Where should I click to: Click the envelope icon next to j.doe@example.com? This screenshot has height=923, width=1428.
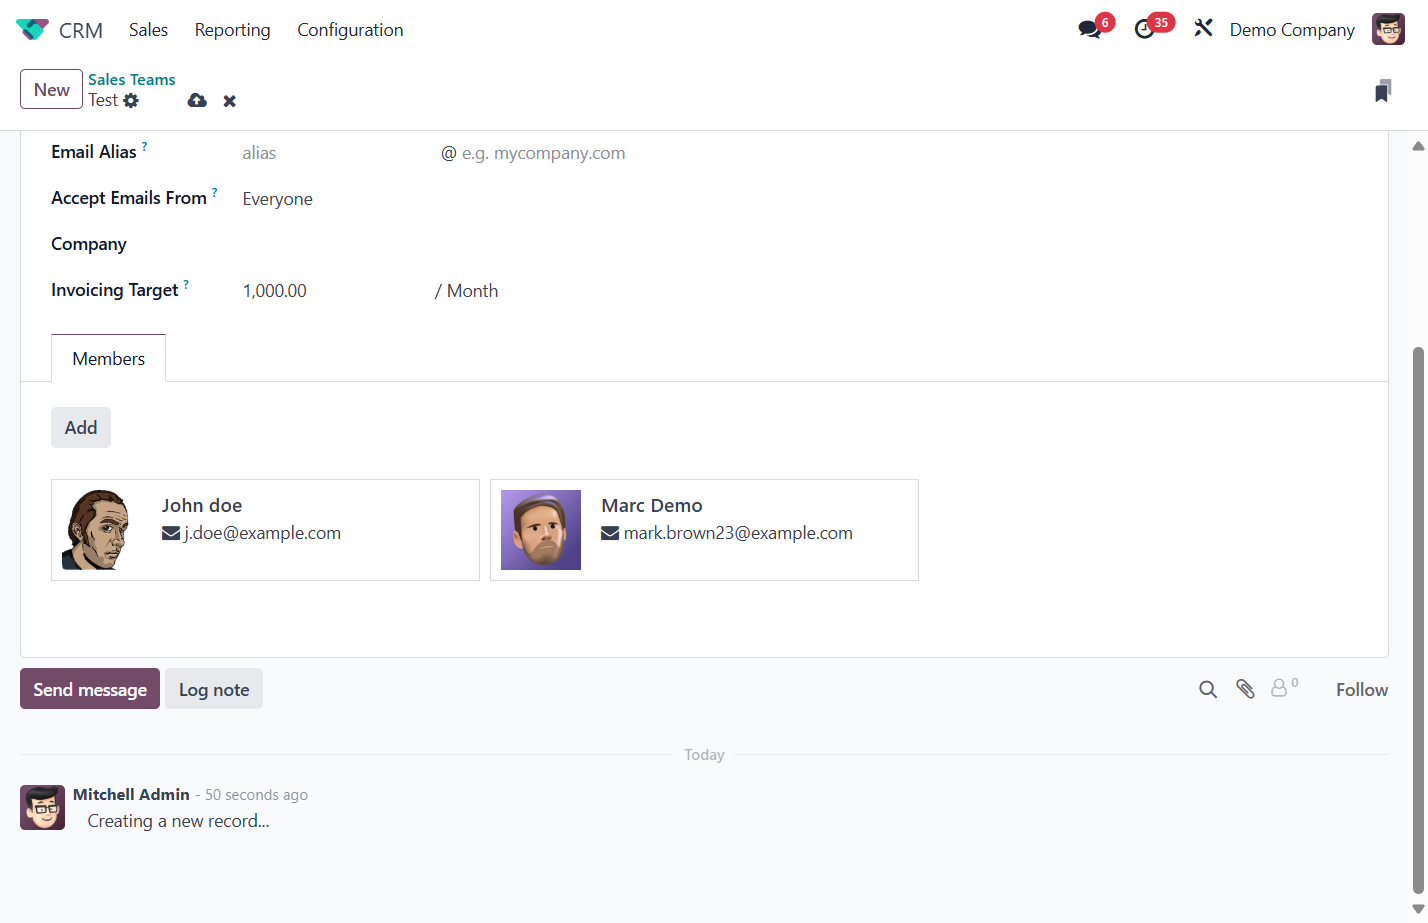coord(171,533)
